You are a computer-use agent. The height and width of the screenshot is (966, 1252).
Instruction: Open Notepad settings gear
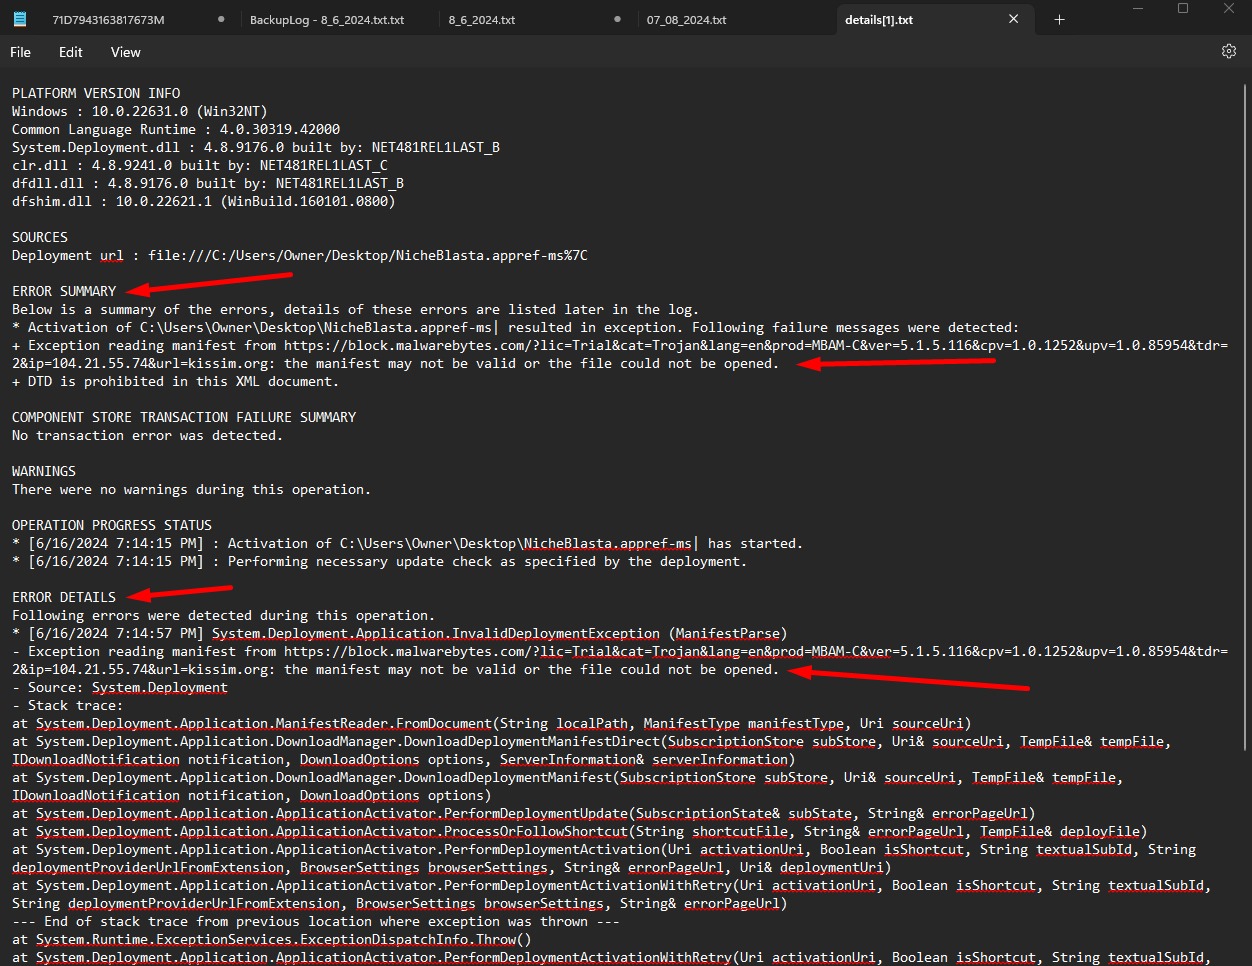[1229, 51]
